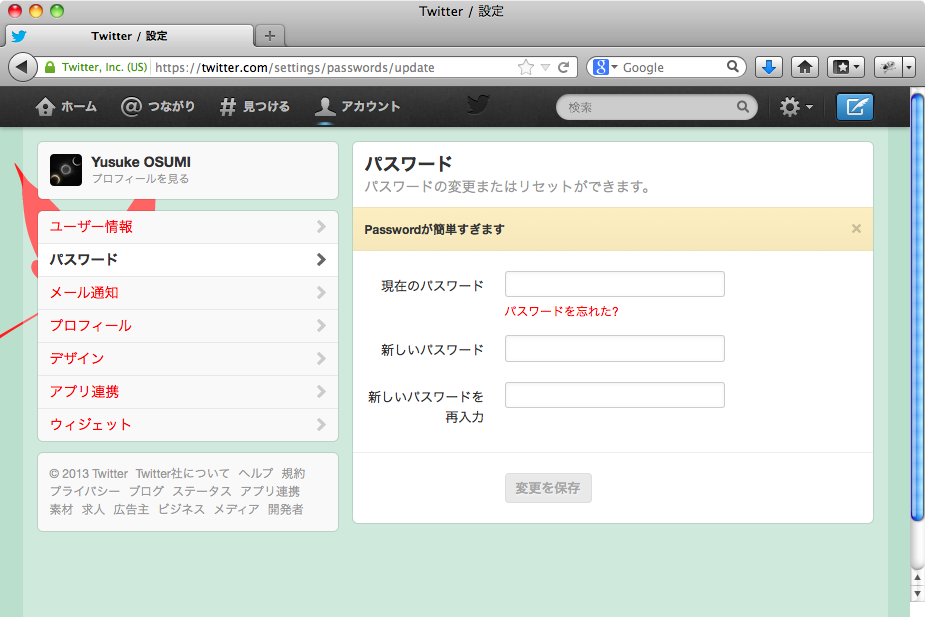Click the scrollbar up arrow
925x617 pixels.
tap(917, 577)
